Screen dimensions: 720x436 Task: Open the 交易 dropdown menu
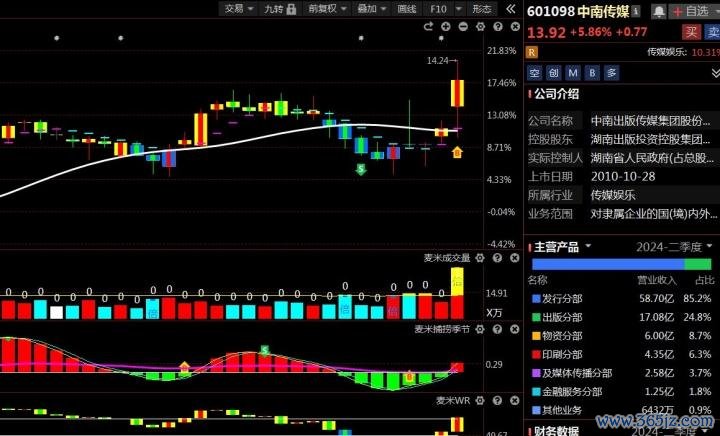[238, 9]
